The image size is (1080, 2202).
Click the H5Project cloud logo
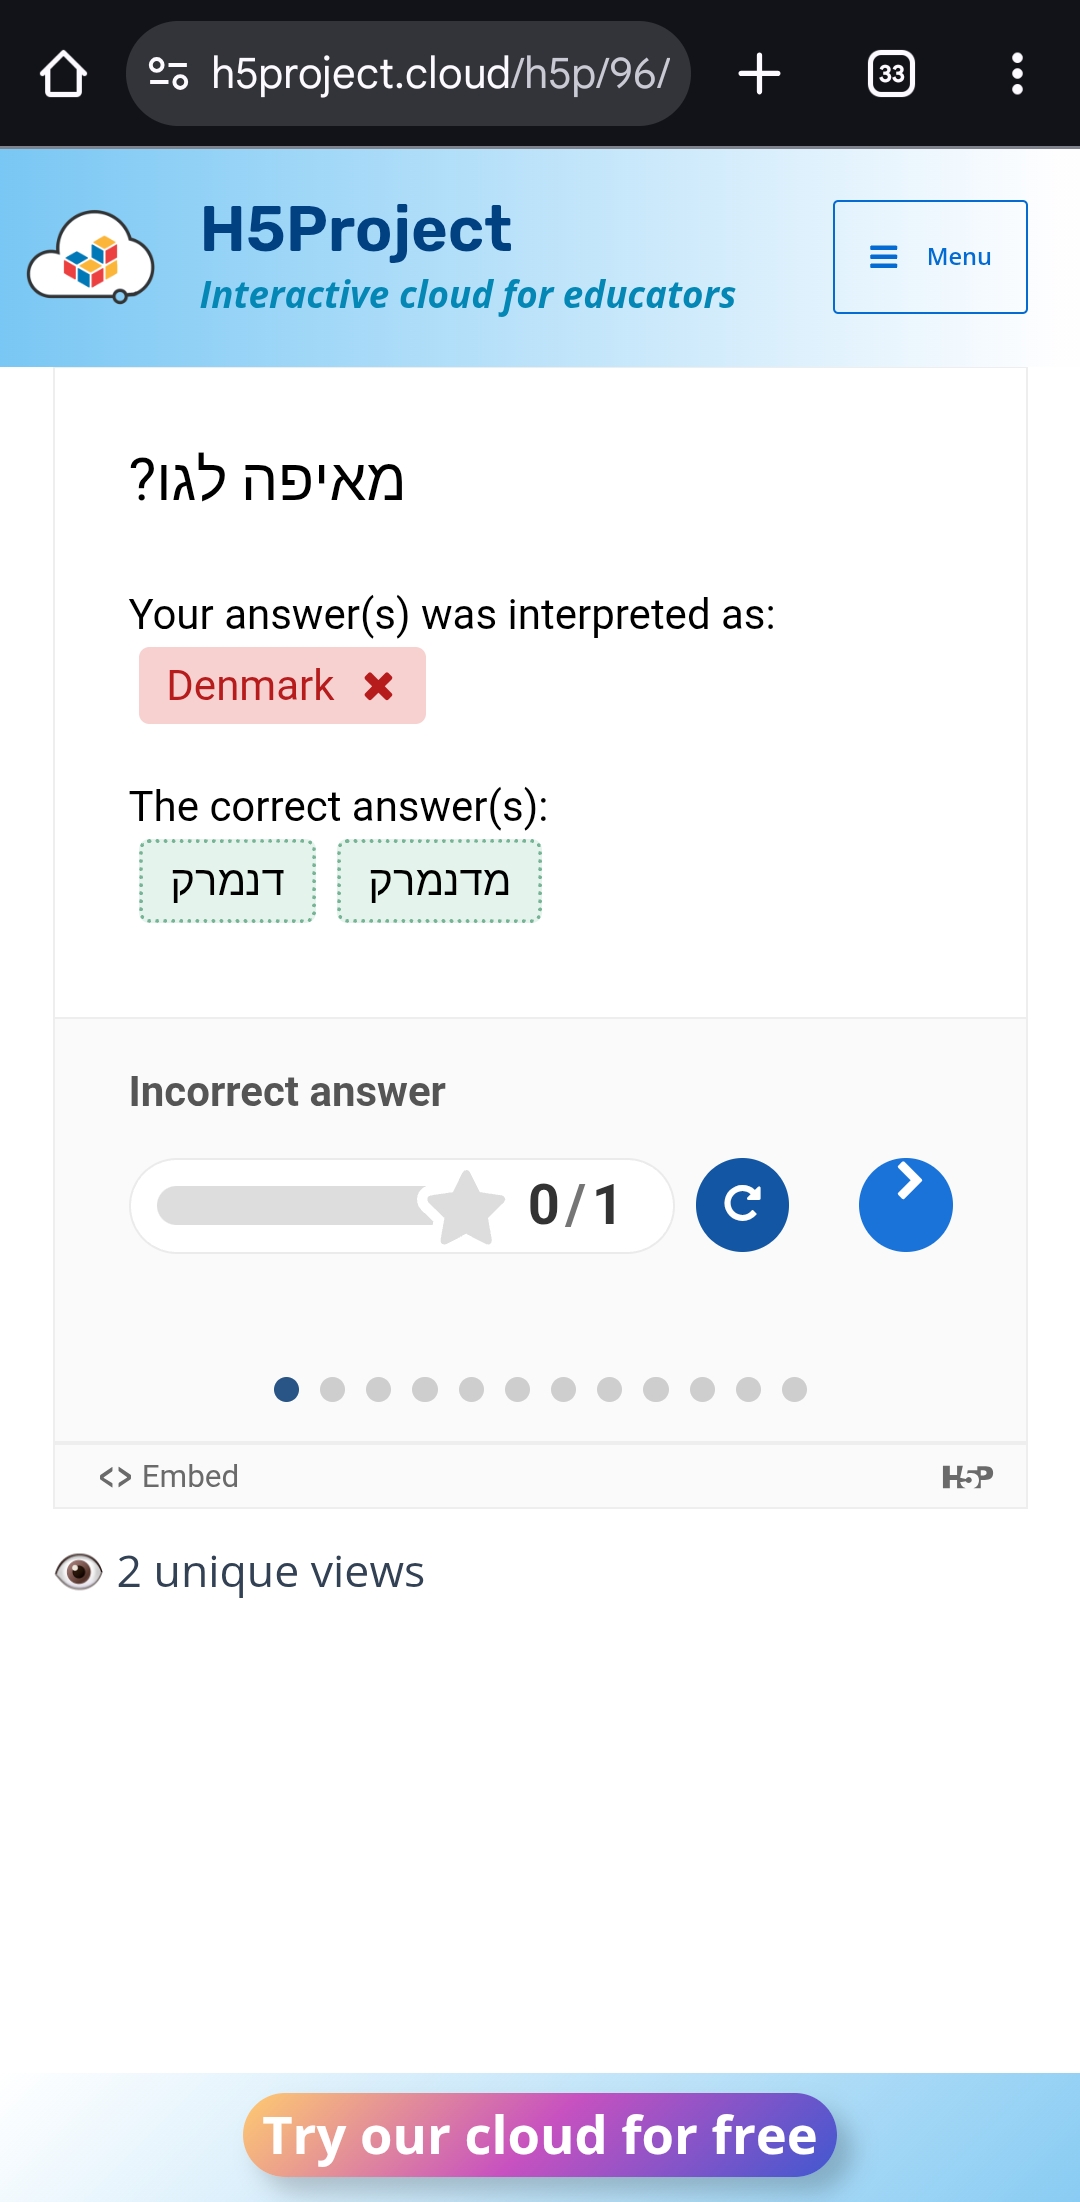click(x=91, y=258)
